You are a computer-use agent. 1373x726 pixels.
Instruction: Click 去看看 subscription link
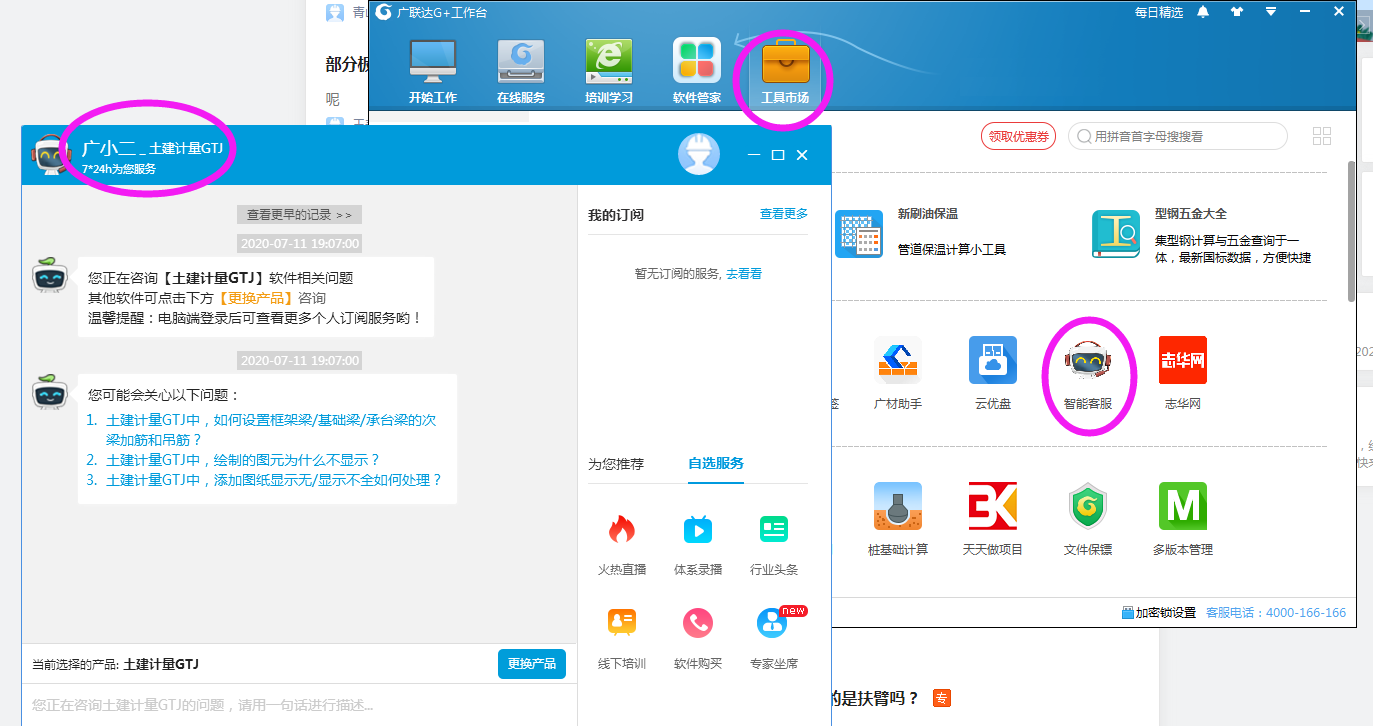click(744, 273)
